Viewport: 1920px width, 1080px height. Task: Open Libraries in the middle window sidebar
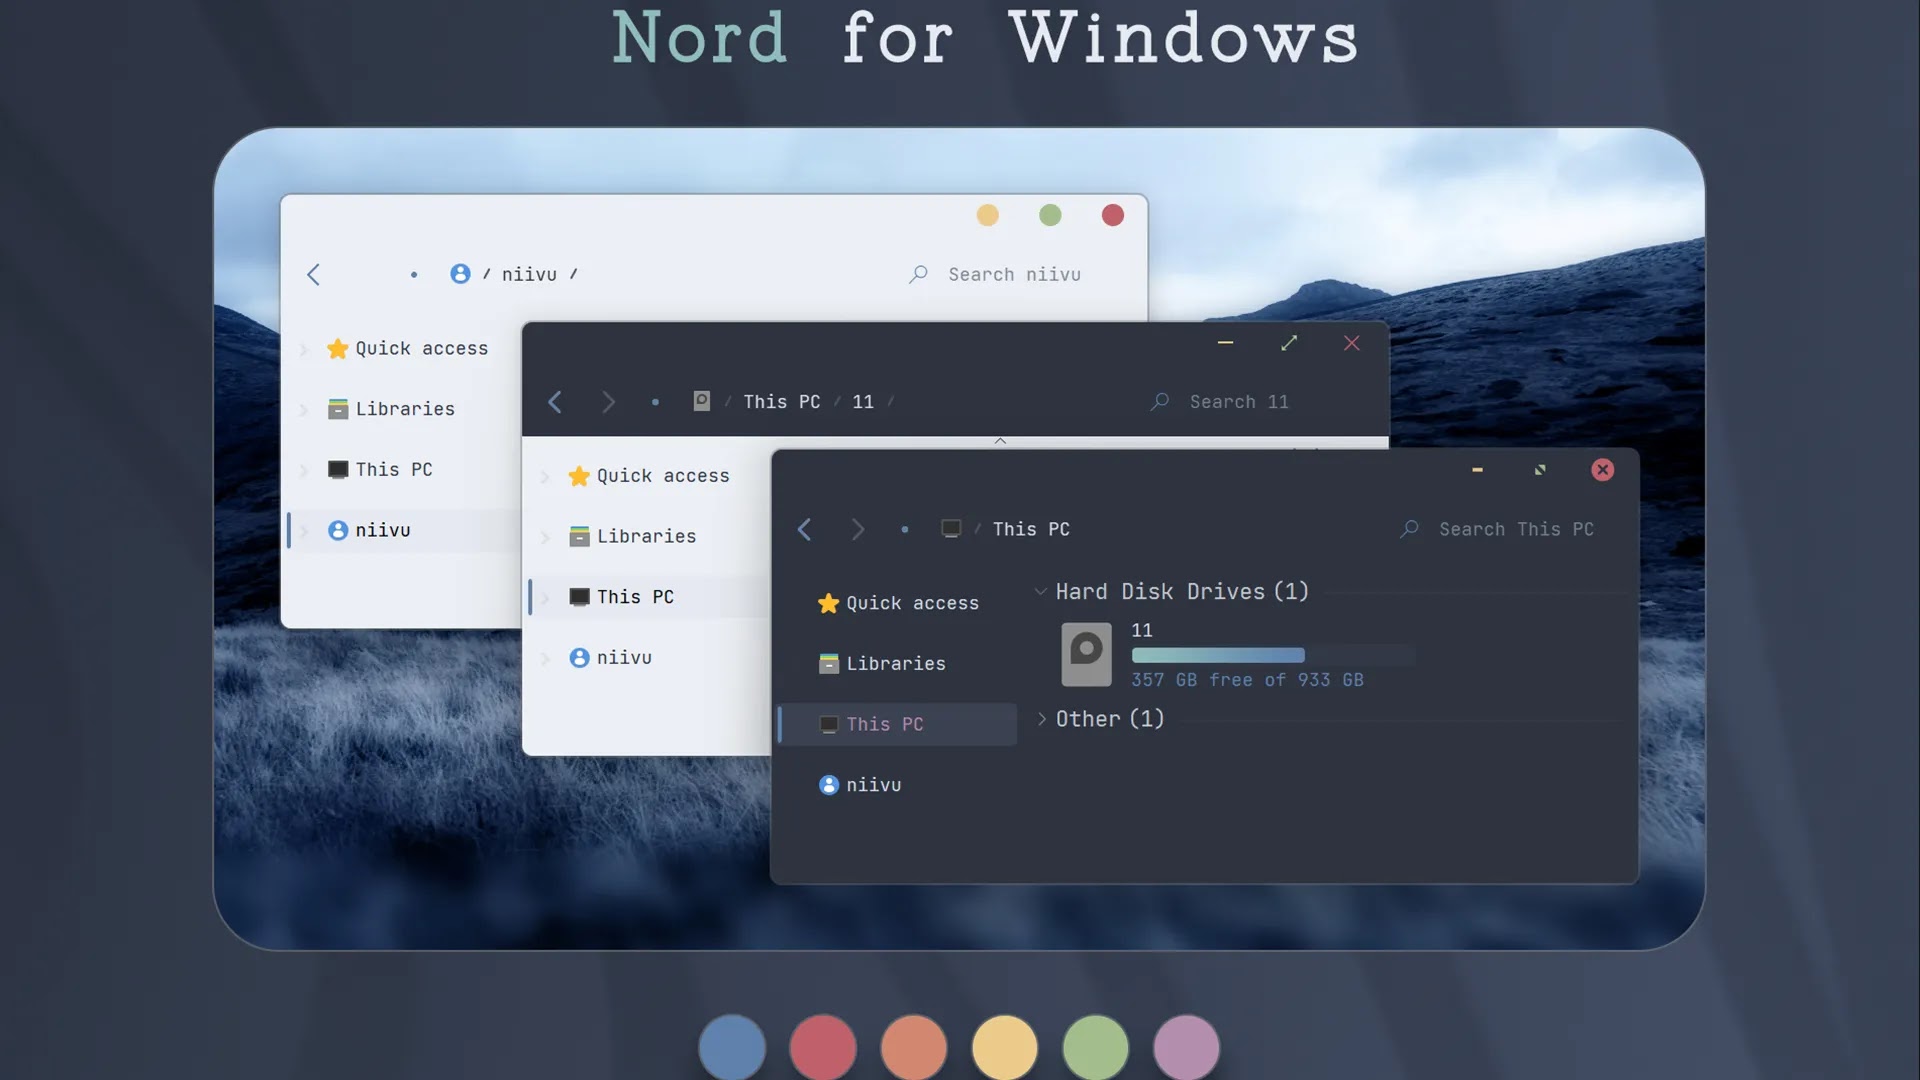click(632, 536)
